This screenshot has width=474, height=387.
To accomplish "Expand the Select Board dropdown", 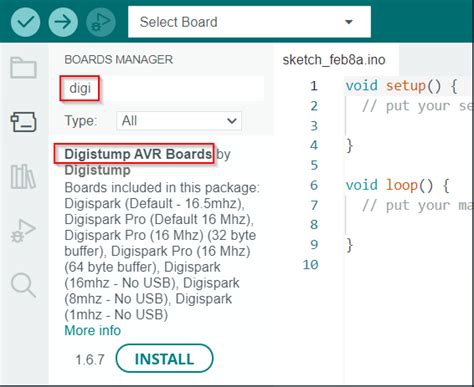I will [249, 22].
